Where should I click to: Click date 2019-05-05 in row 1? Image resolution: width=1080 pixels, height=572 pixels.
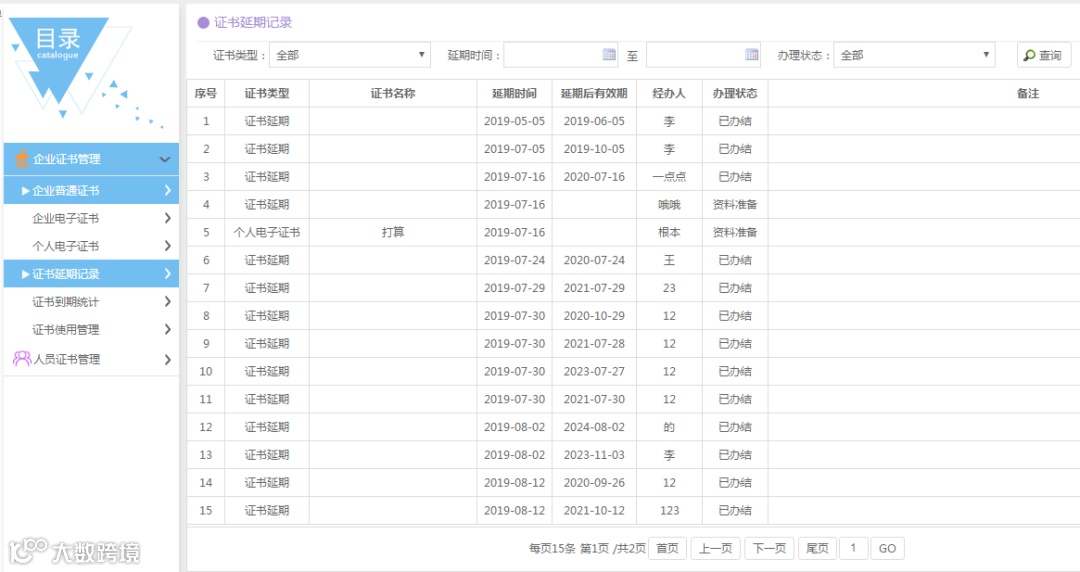pos(514,121)
